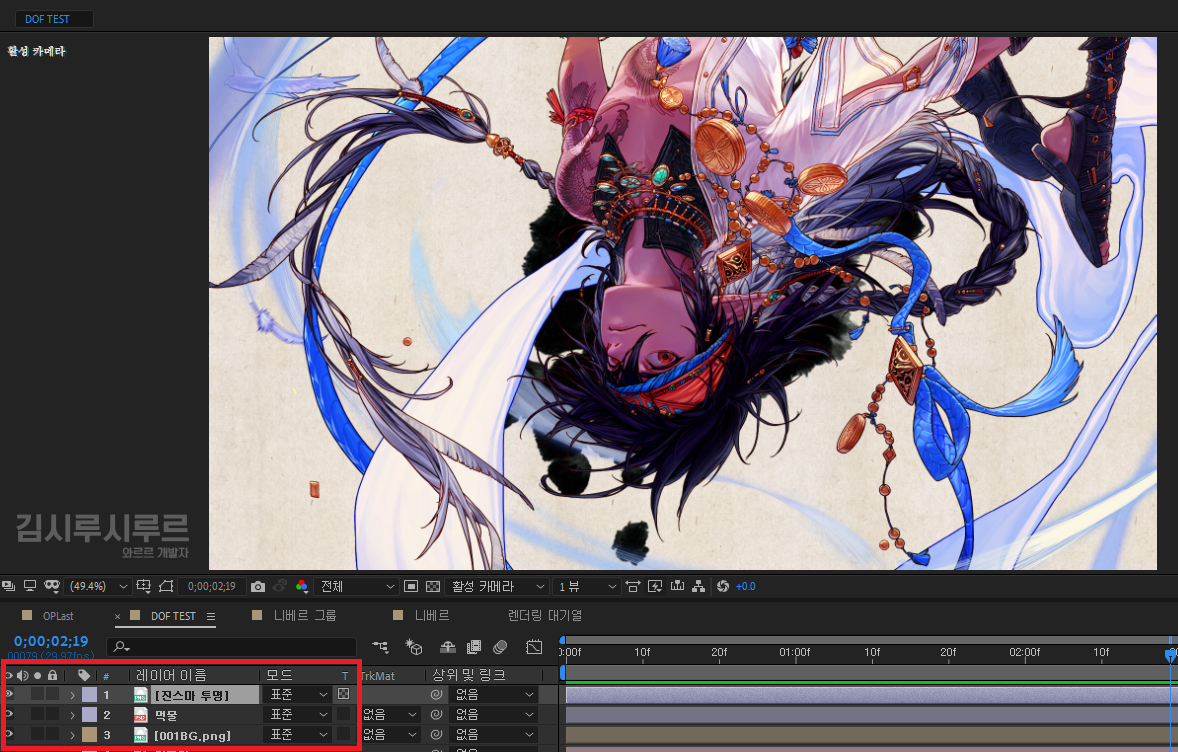The image size is (1178, 752).
Task: Toggle pixel aspect ratio correction icon
Action: pyautogui.click(x=633, y=586)
